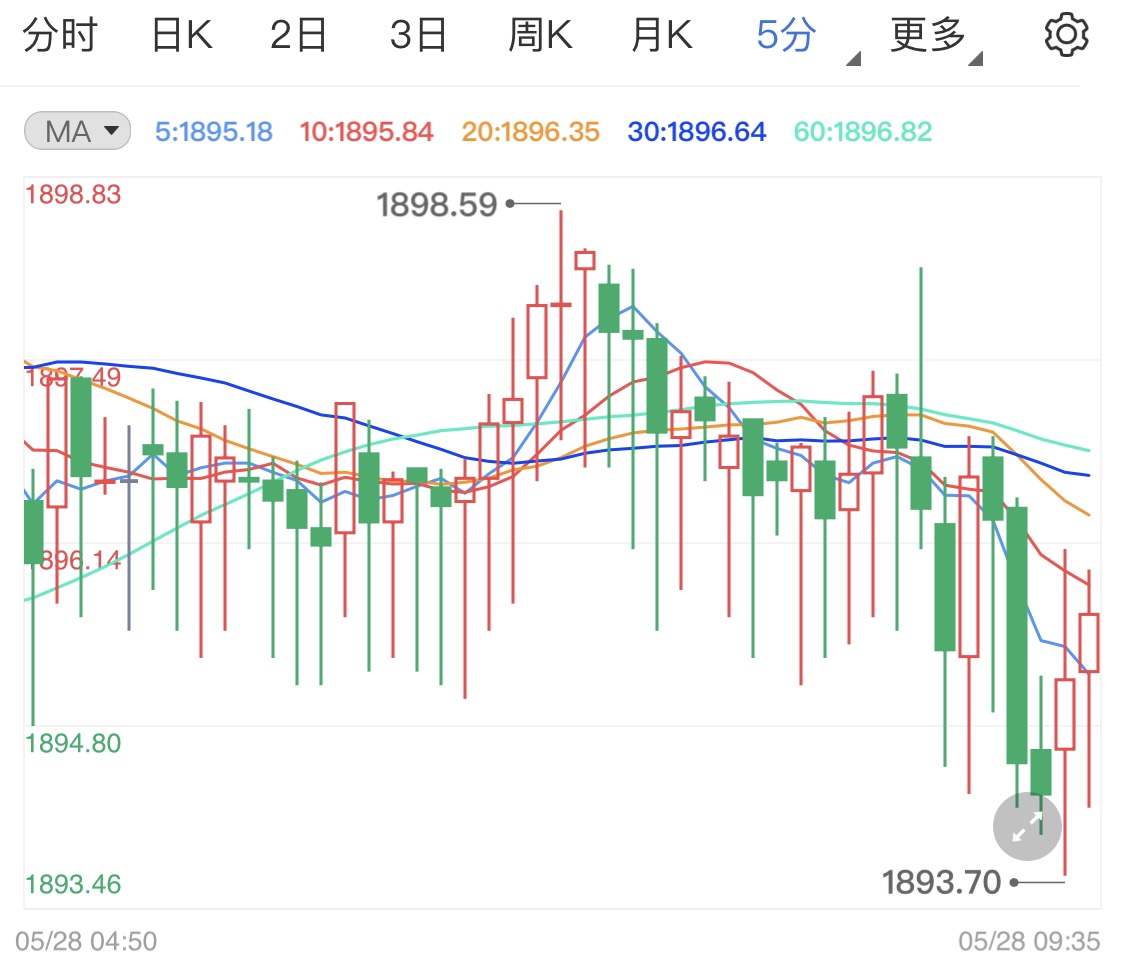Click the high price label 1898.59
This screenshot has width=1125, height=969.
(437, 205)
